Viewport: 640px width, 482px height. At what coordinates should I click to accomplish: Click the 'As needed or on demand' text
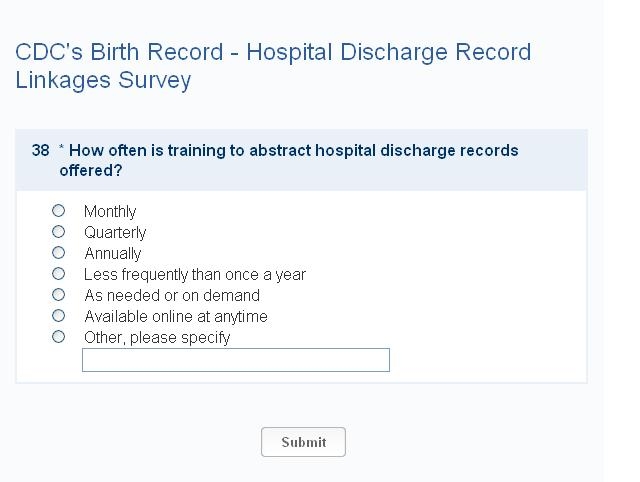click(x=172, y=296)
